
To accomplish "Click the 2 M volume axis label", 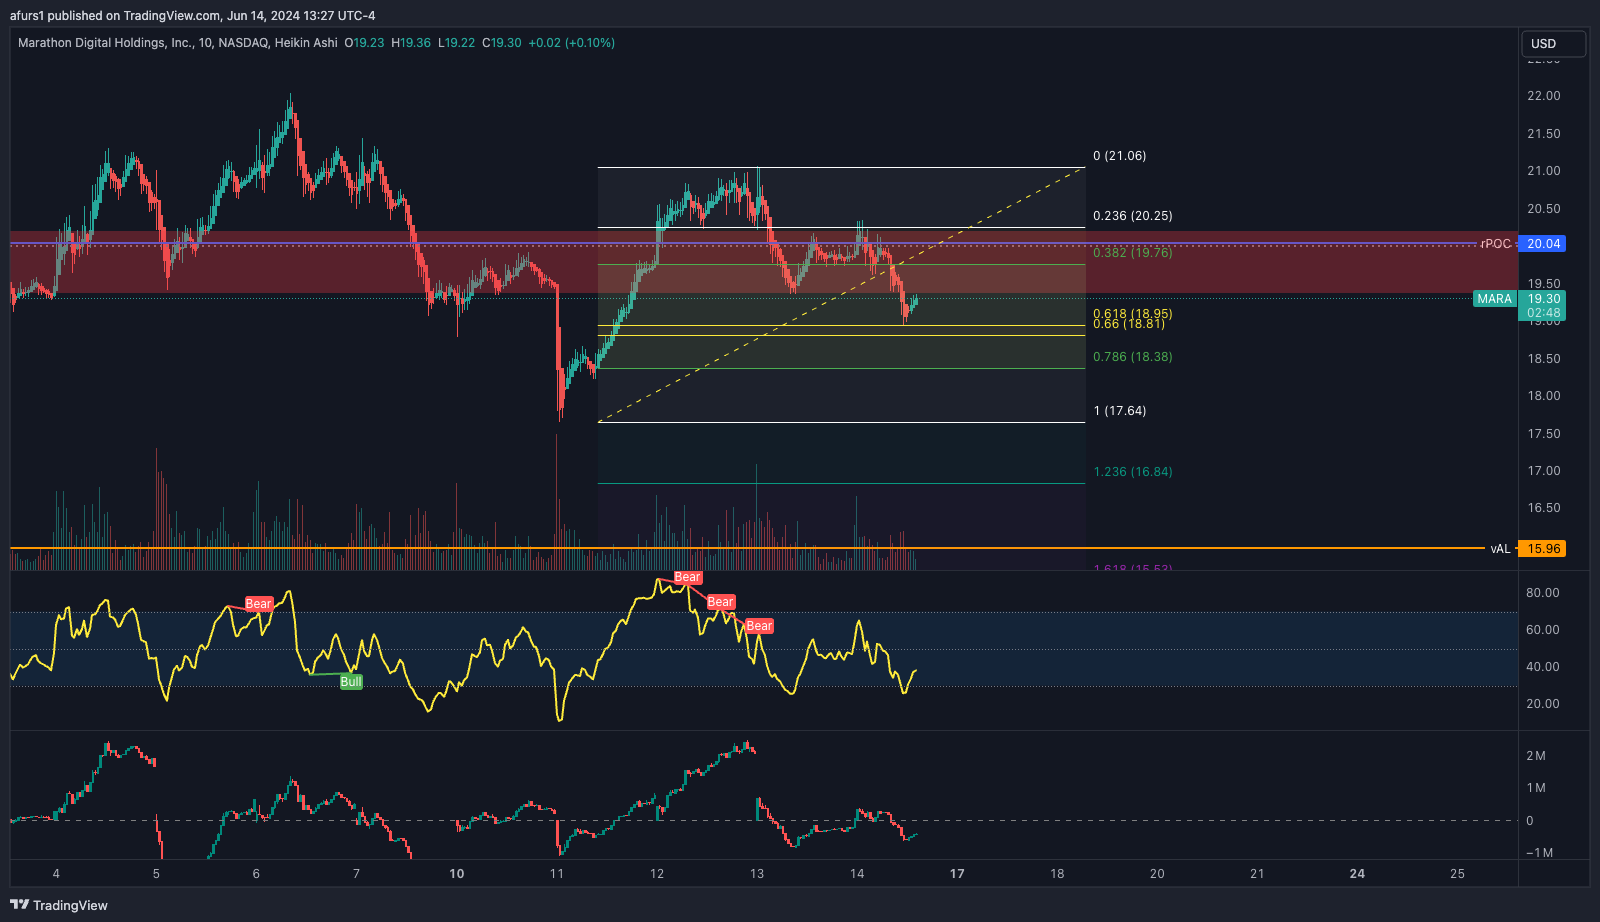I will point(1536,756).
